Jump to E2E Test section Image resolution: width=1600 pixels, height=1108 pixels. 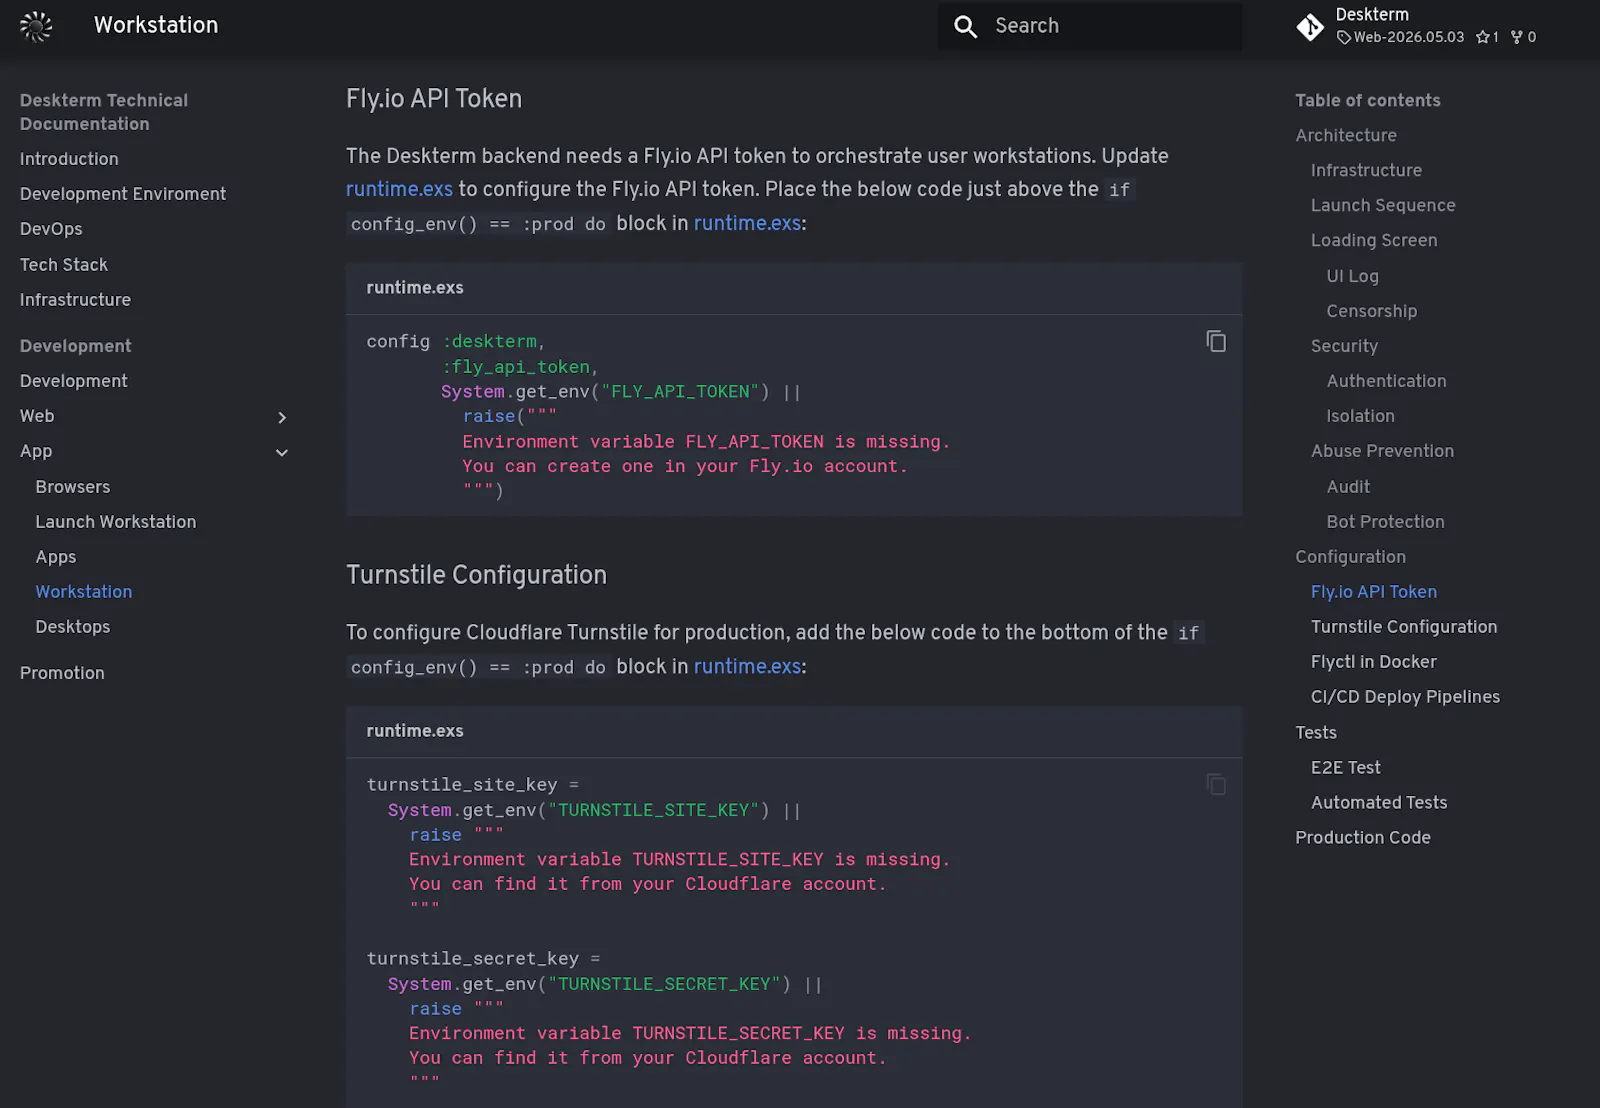click(x=1345, y=768)
